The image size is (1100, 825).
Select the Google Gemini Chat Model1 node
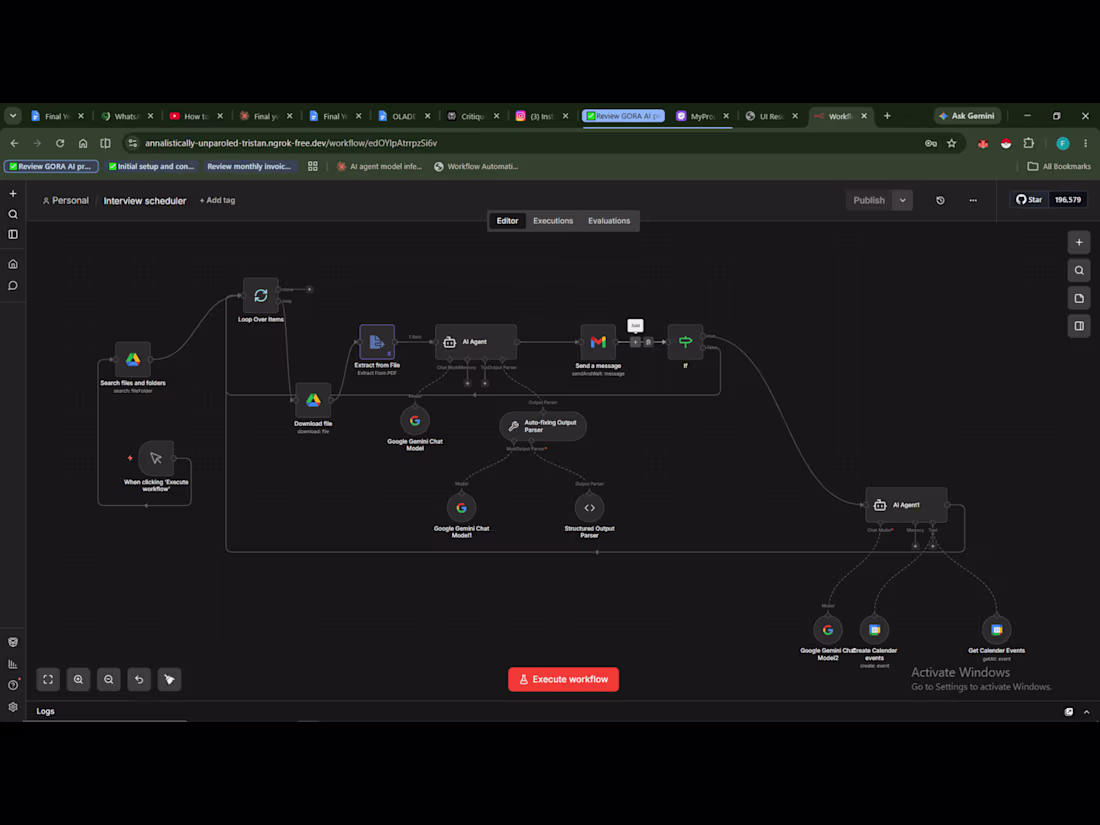[461, 508]
